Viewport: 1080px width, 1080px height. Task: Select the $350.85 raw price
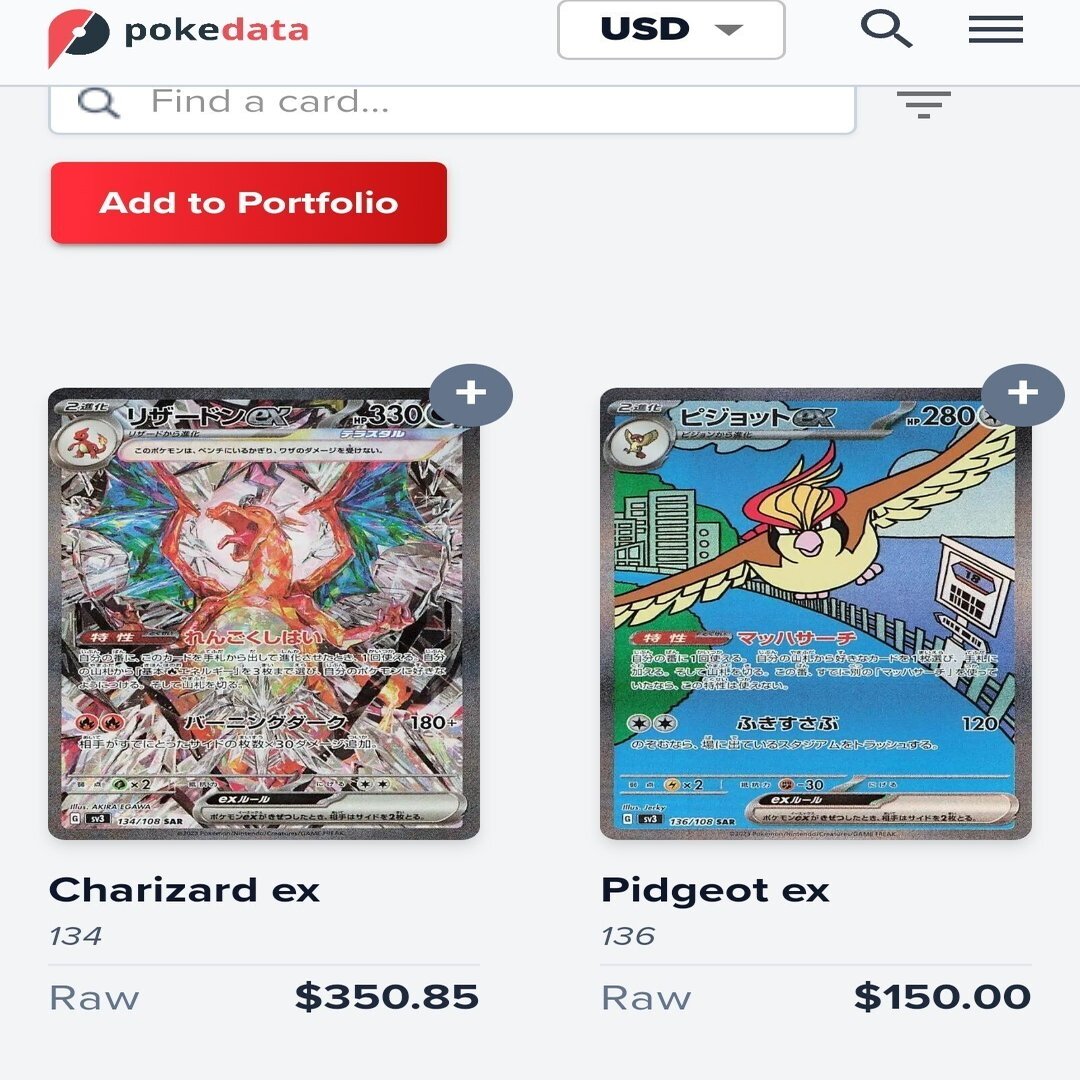click(387, 997)
